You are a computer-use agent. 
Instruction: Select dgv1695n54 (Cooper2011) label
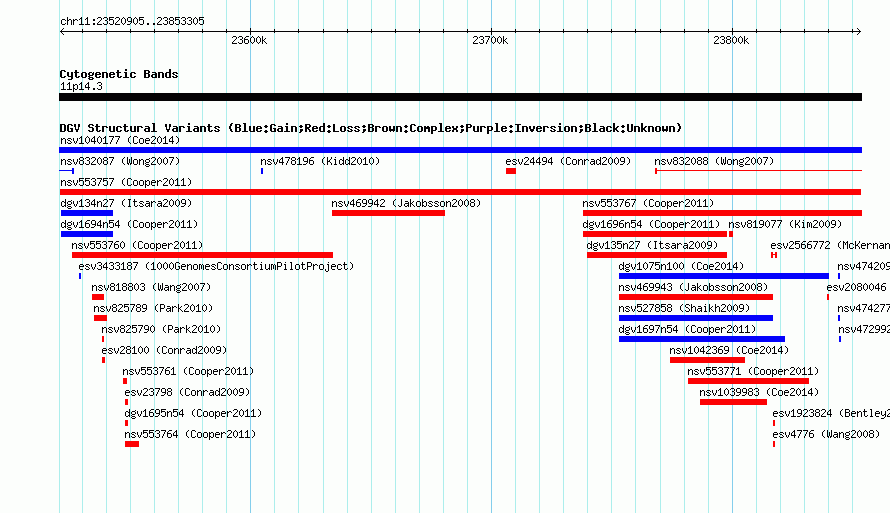point(193,413)
